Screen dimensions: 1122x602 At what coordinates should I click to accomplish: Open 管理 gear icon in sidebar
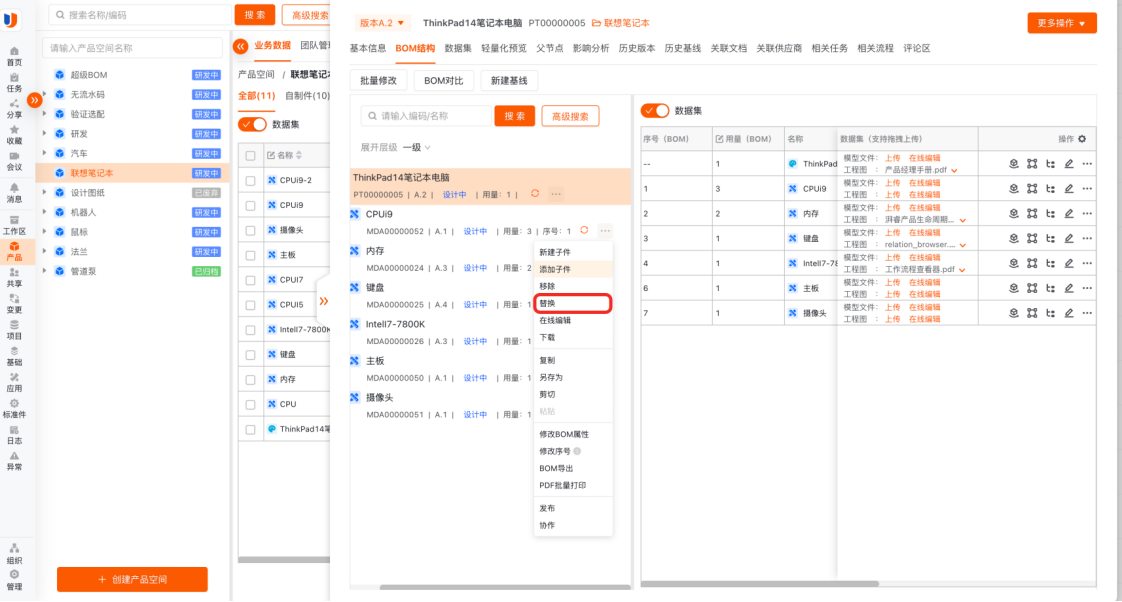[14, 581]
